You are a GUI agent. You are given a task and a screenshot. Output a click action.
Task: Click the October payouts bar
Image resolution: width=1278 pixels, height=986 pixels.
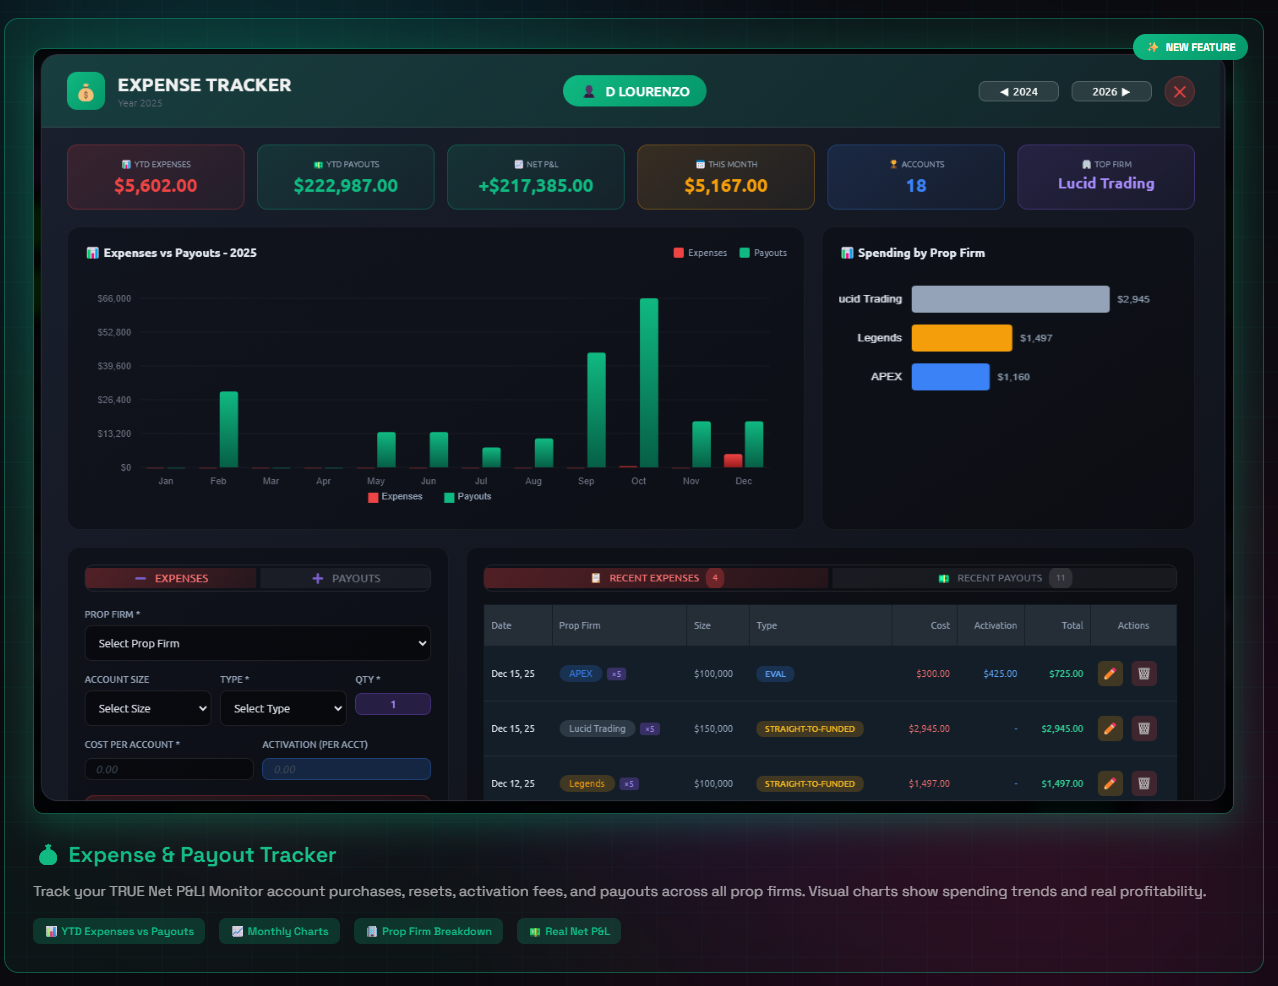(x=649, y=383)
